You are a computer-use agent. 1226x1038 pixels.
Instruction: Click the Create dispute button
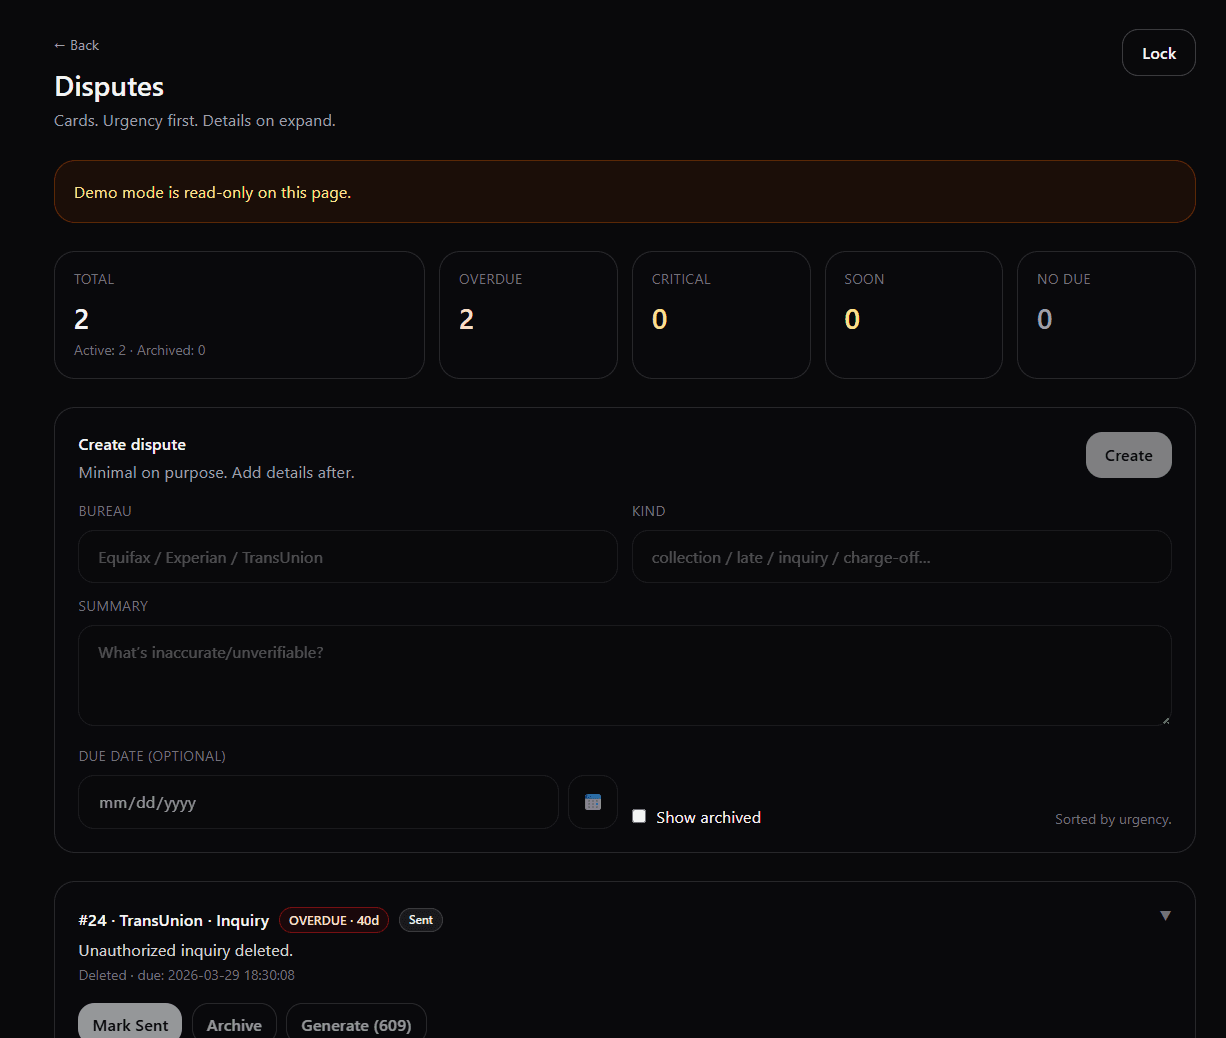[1128, 455]
